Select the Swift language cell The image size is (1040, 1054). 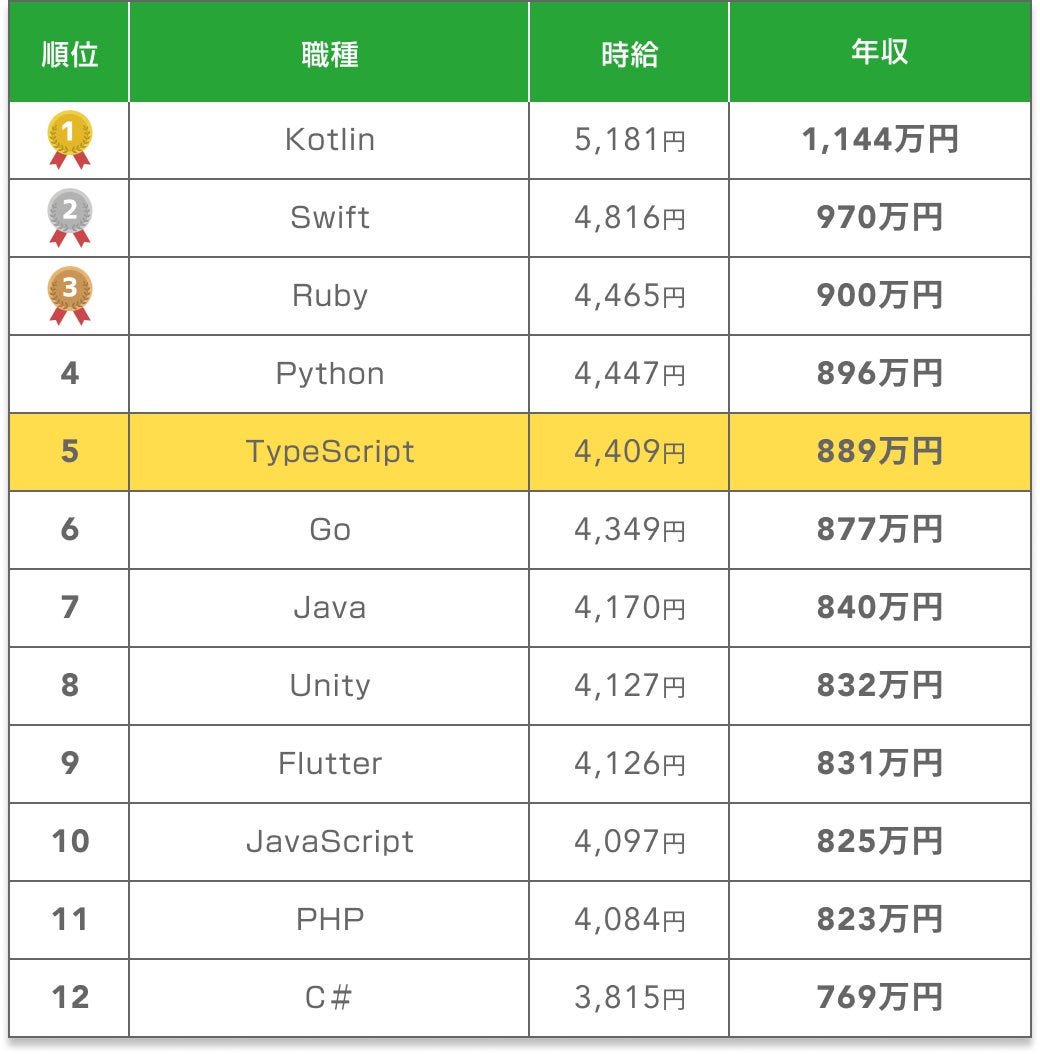(x=329, y=218)
